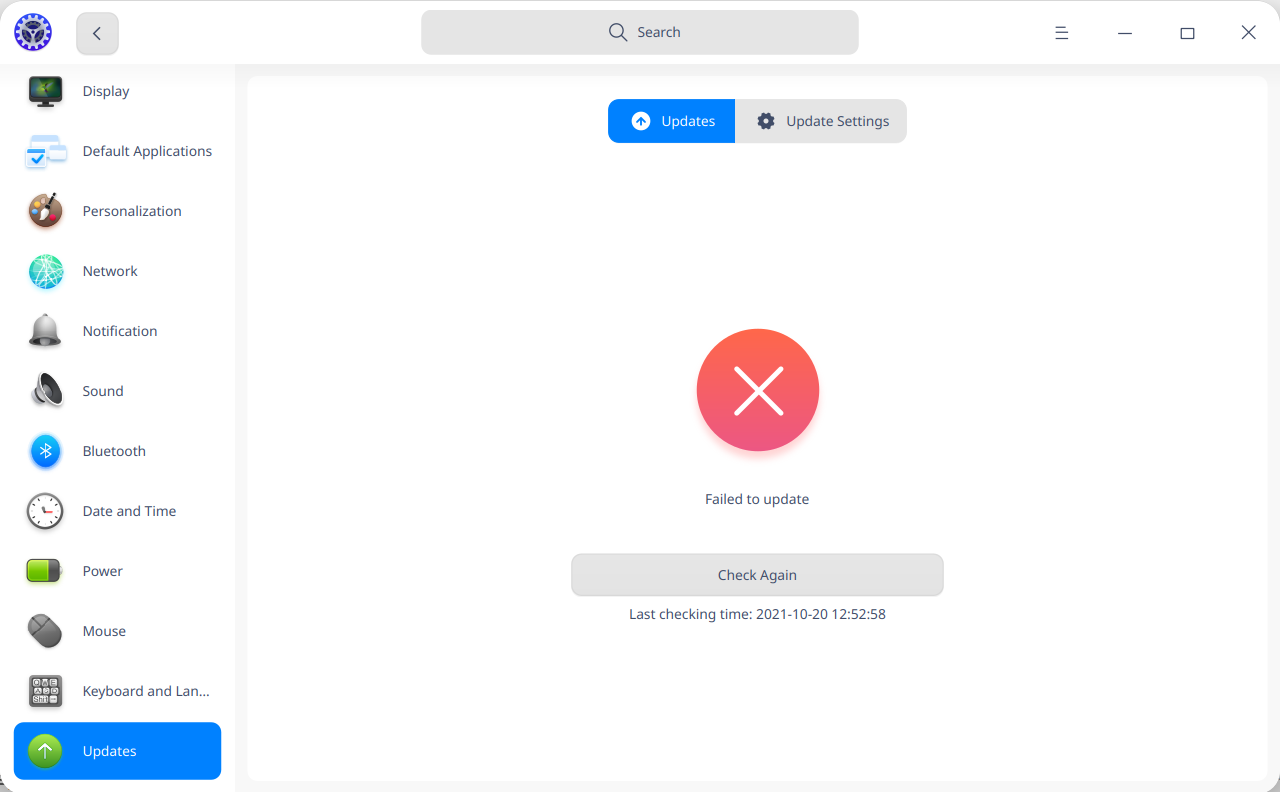1280x792 pixels.
Task: Click the Control Center logo icon
Action: pos(32,32)
